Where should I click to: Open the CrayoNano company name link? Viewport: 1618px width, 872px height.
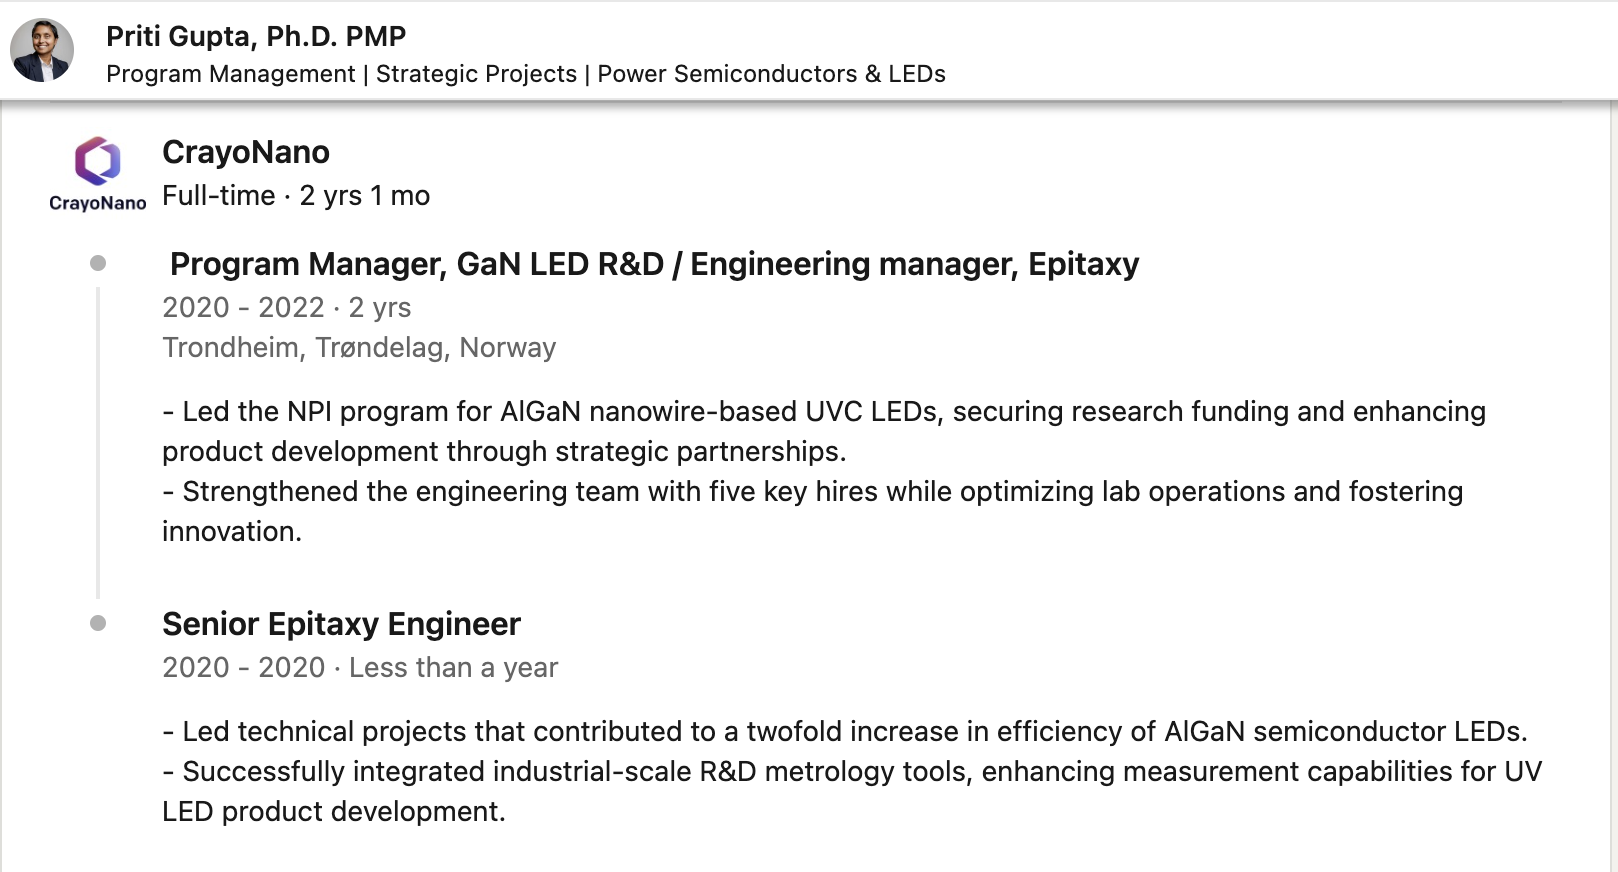coord(246,152)
